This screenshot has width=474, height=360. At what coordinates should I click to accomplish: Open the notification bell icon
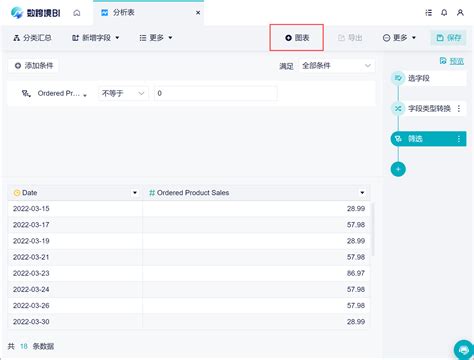click(444, 13)
